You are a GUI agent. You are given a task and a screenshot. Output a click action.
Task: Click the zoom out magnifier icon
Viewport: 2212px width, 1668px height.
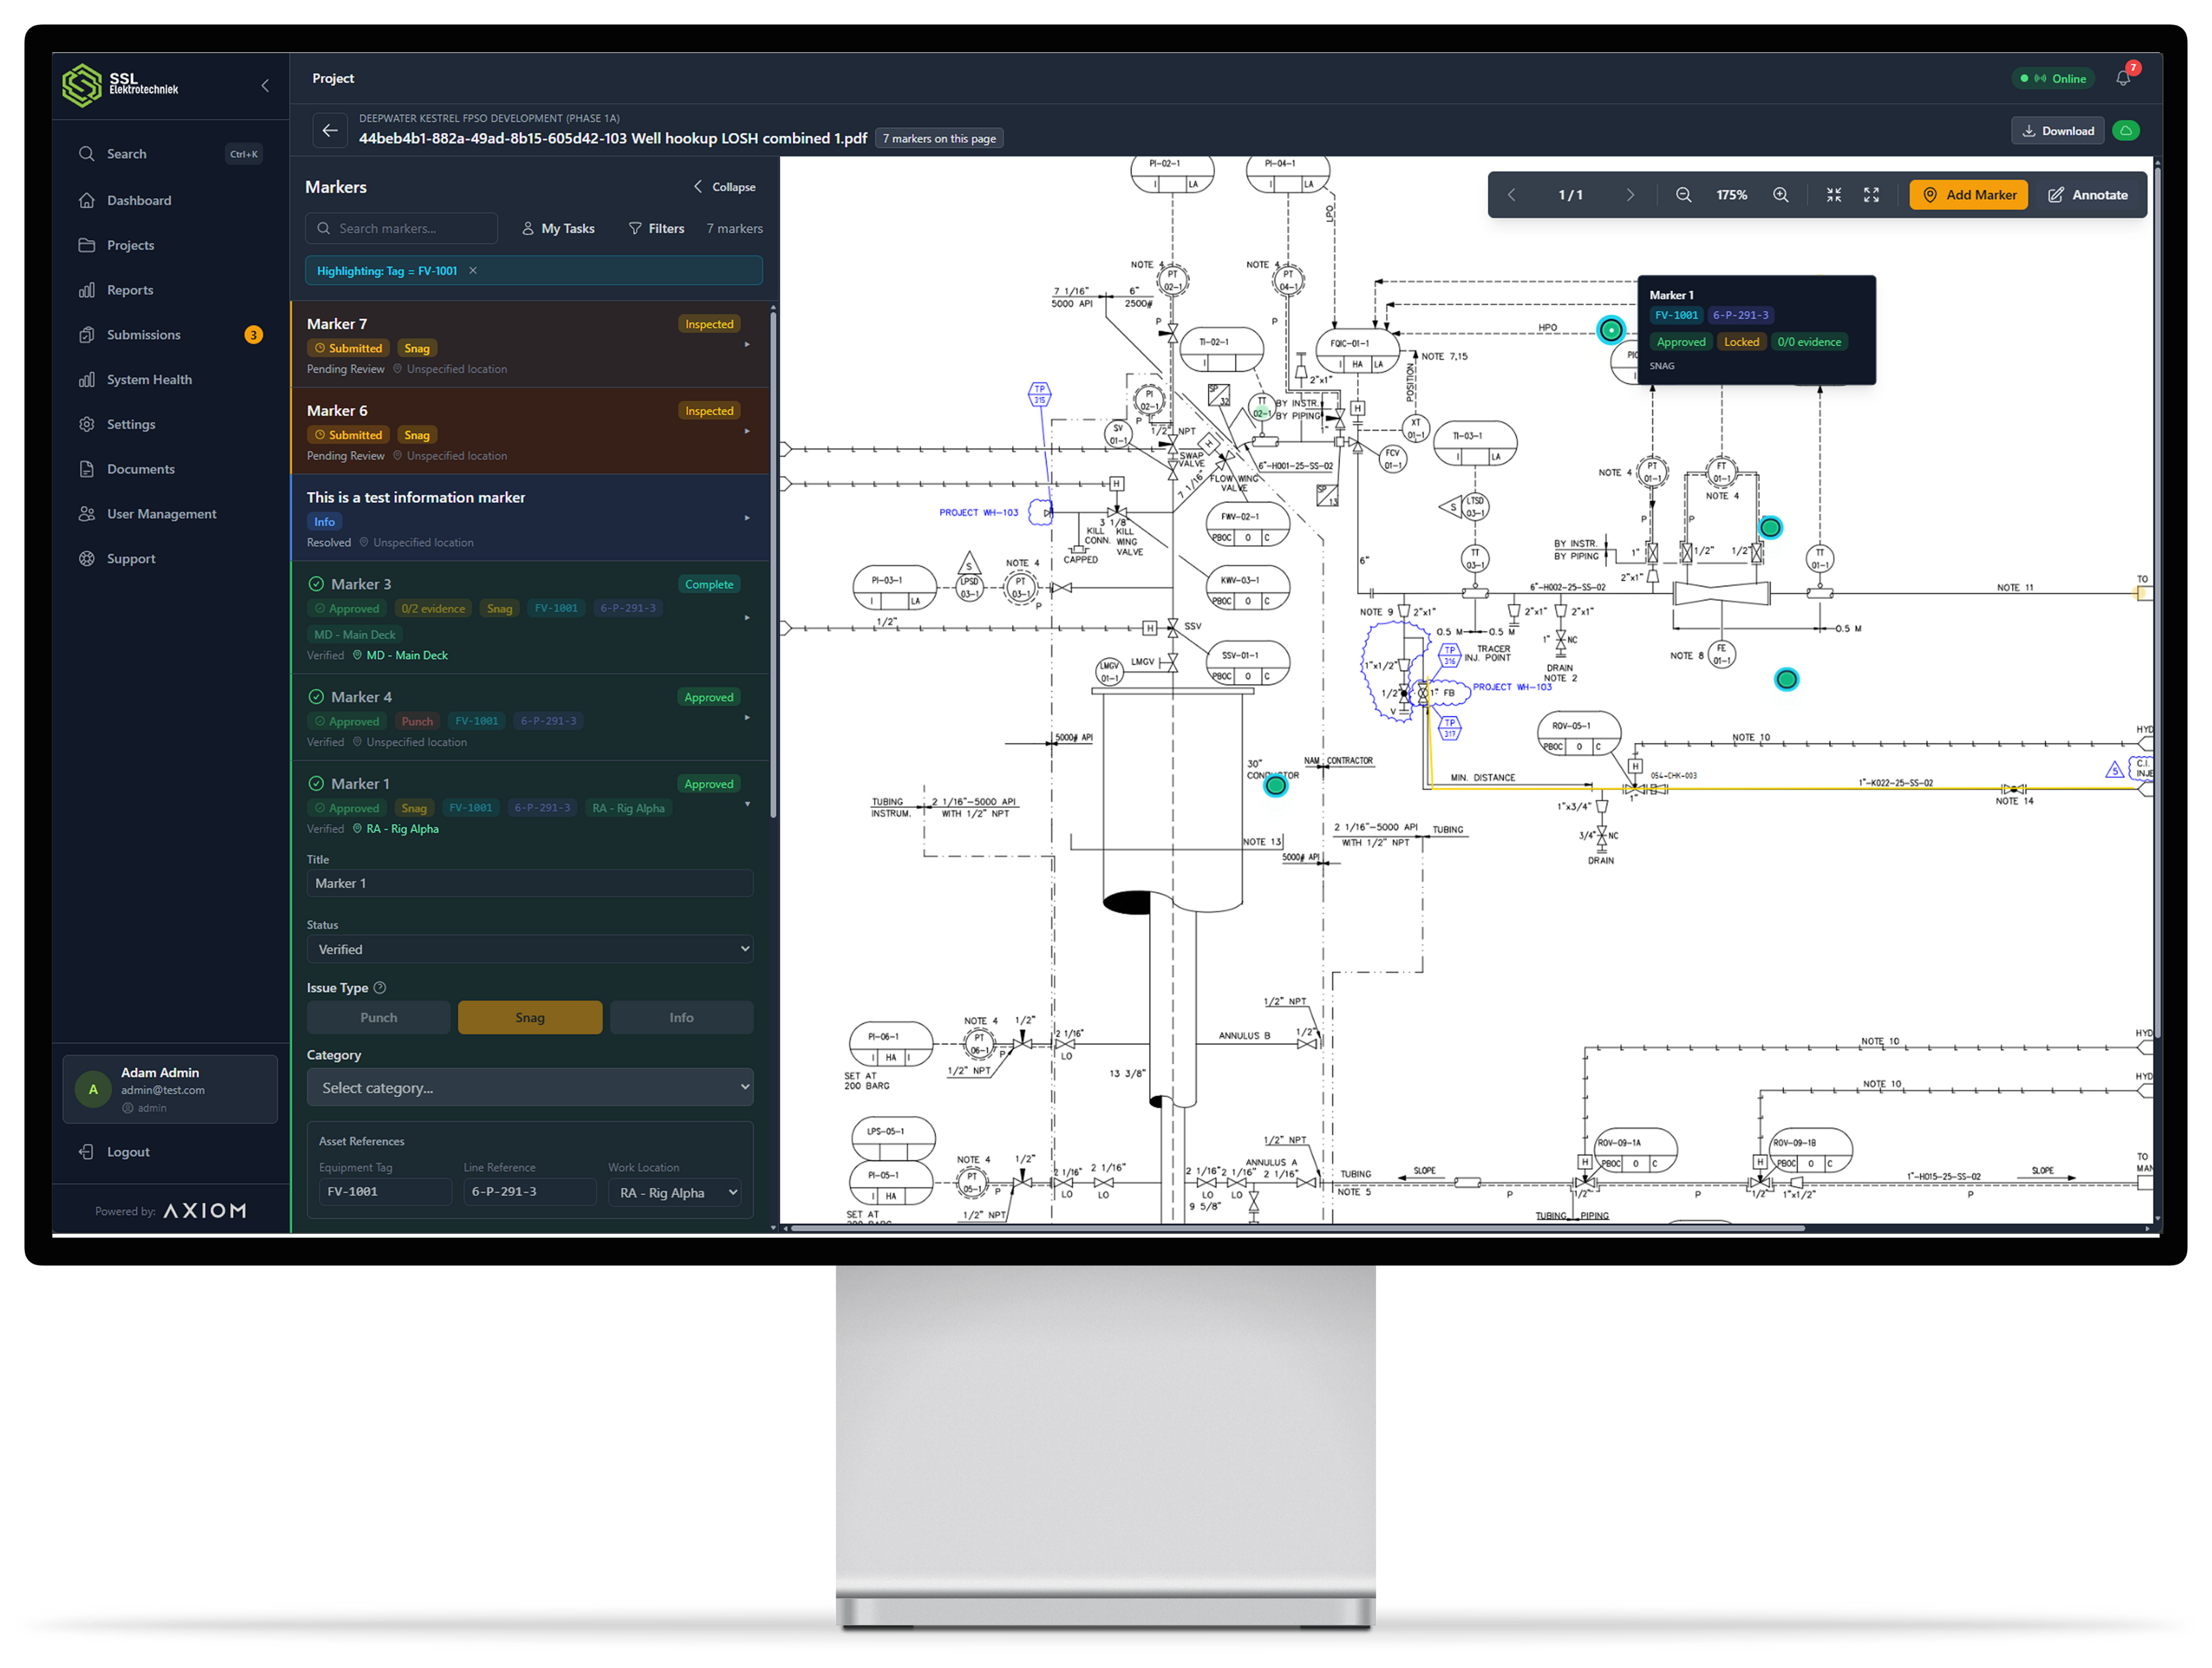[1684, 195]
